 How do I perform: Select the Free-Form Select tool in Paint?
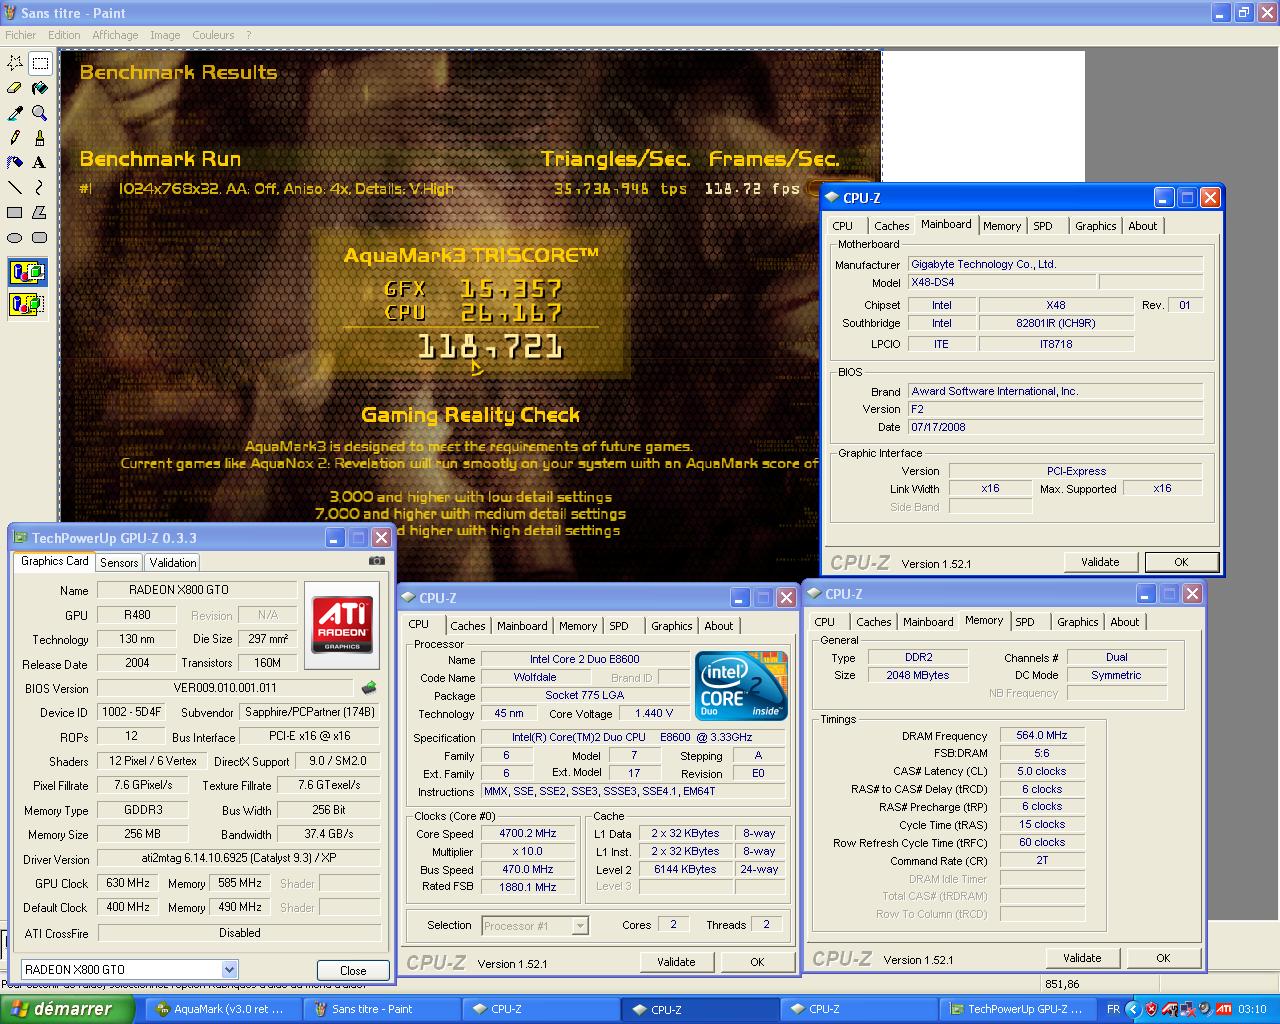point(15,63)
